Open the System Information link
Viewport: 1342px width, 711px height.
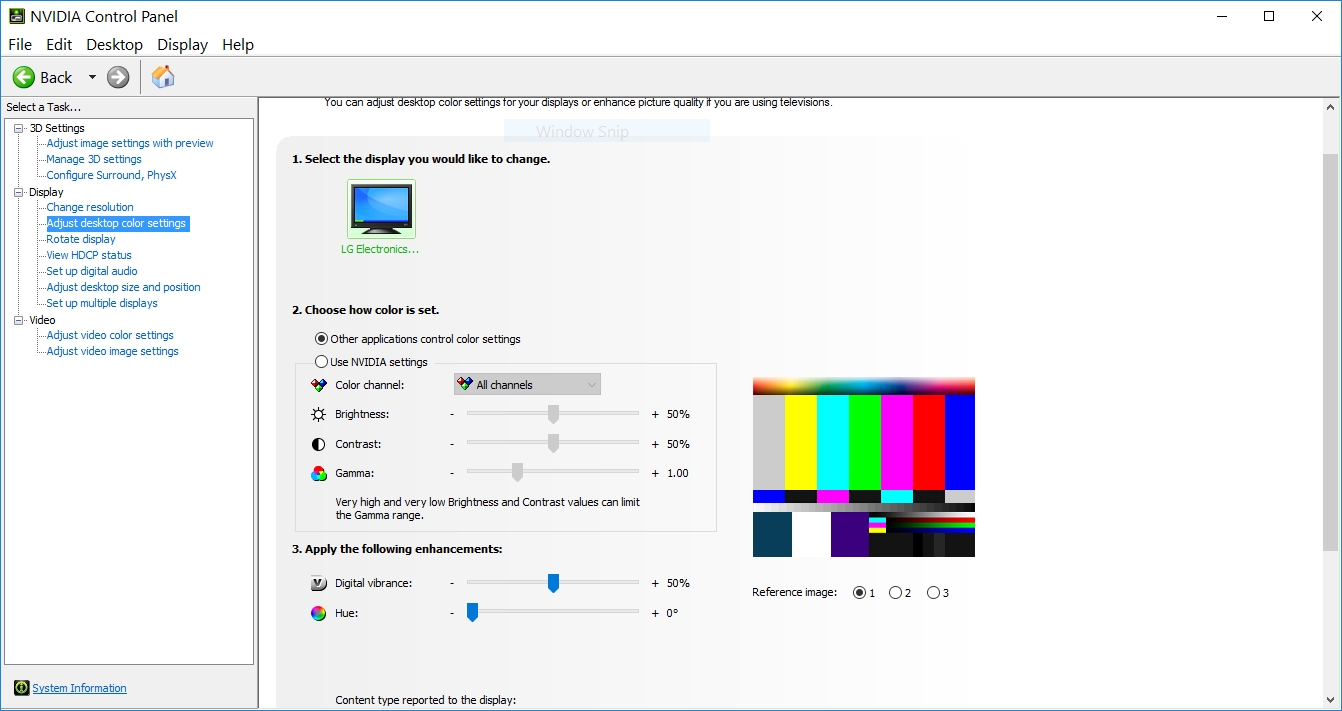coord(80,688)
